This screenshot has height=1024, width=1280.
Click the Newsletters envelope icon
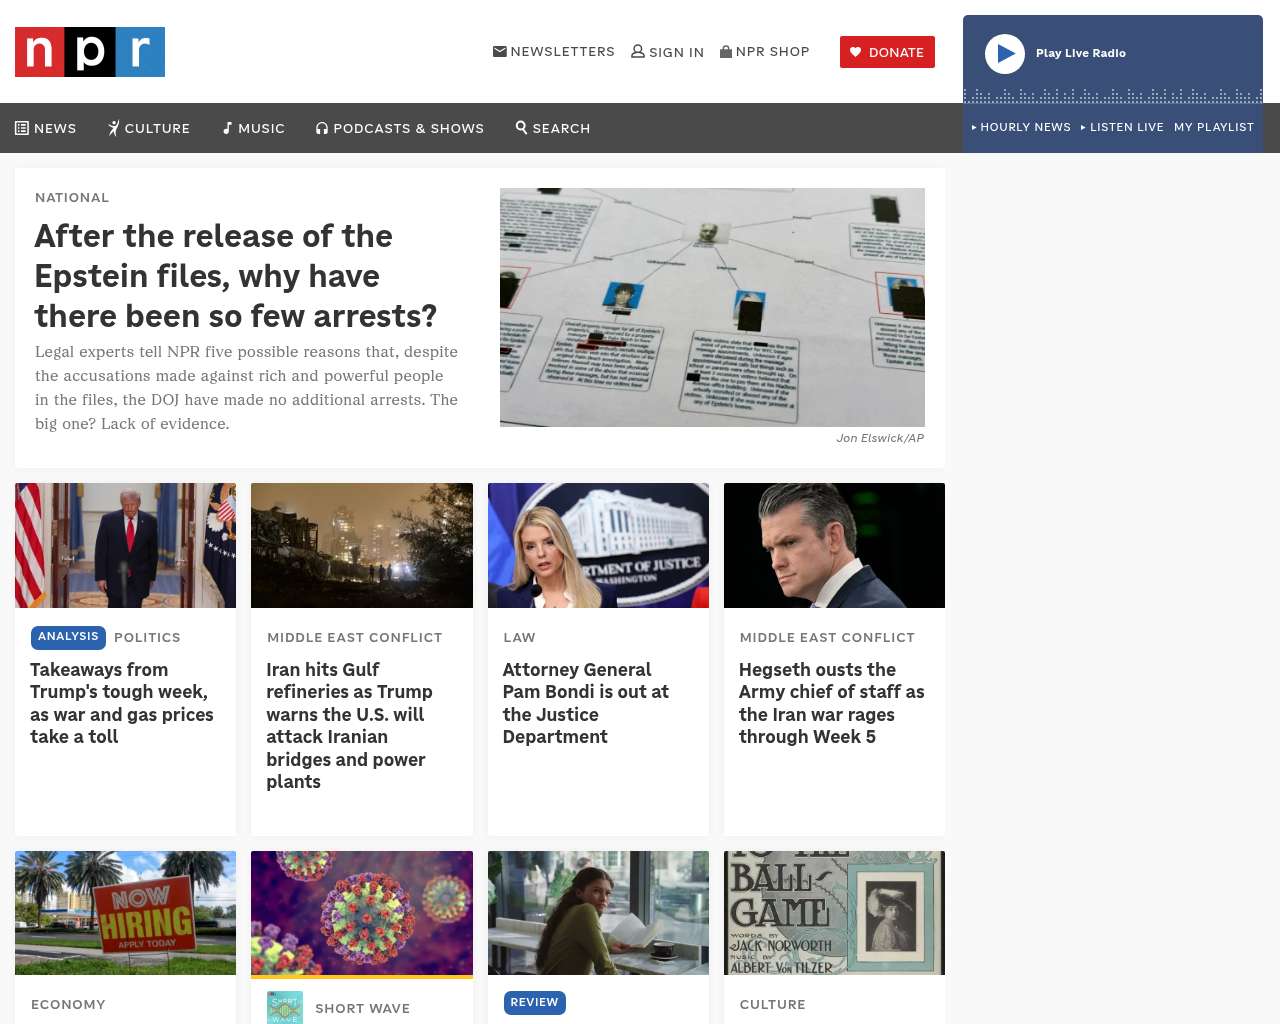click(x=500, y=51)
